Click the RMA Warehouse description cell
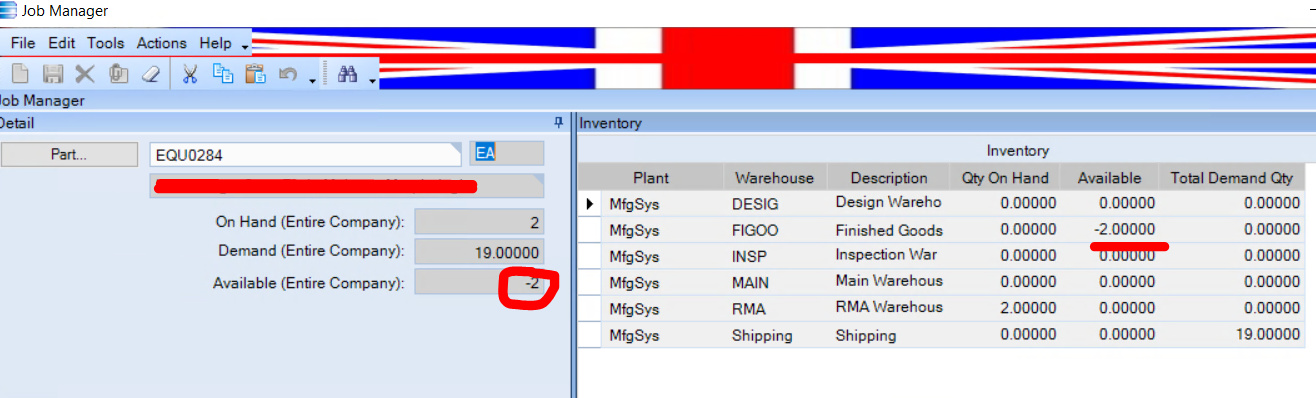The image size is (1316, 398). [x=888, y=308]
